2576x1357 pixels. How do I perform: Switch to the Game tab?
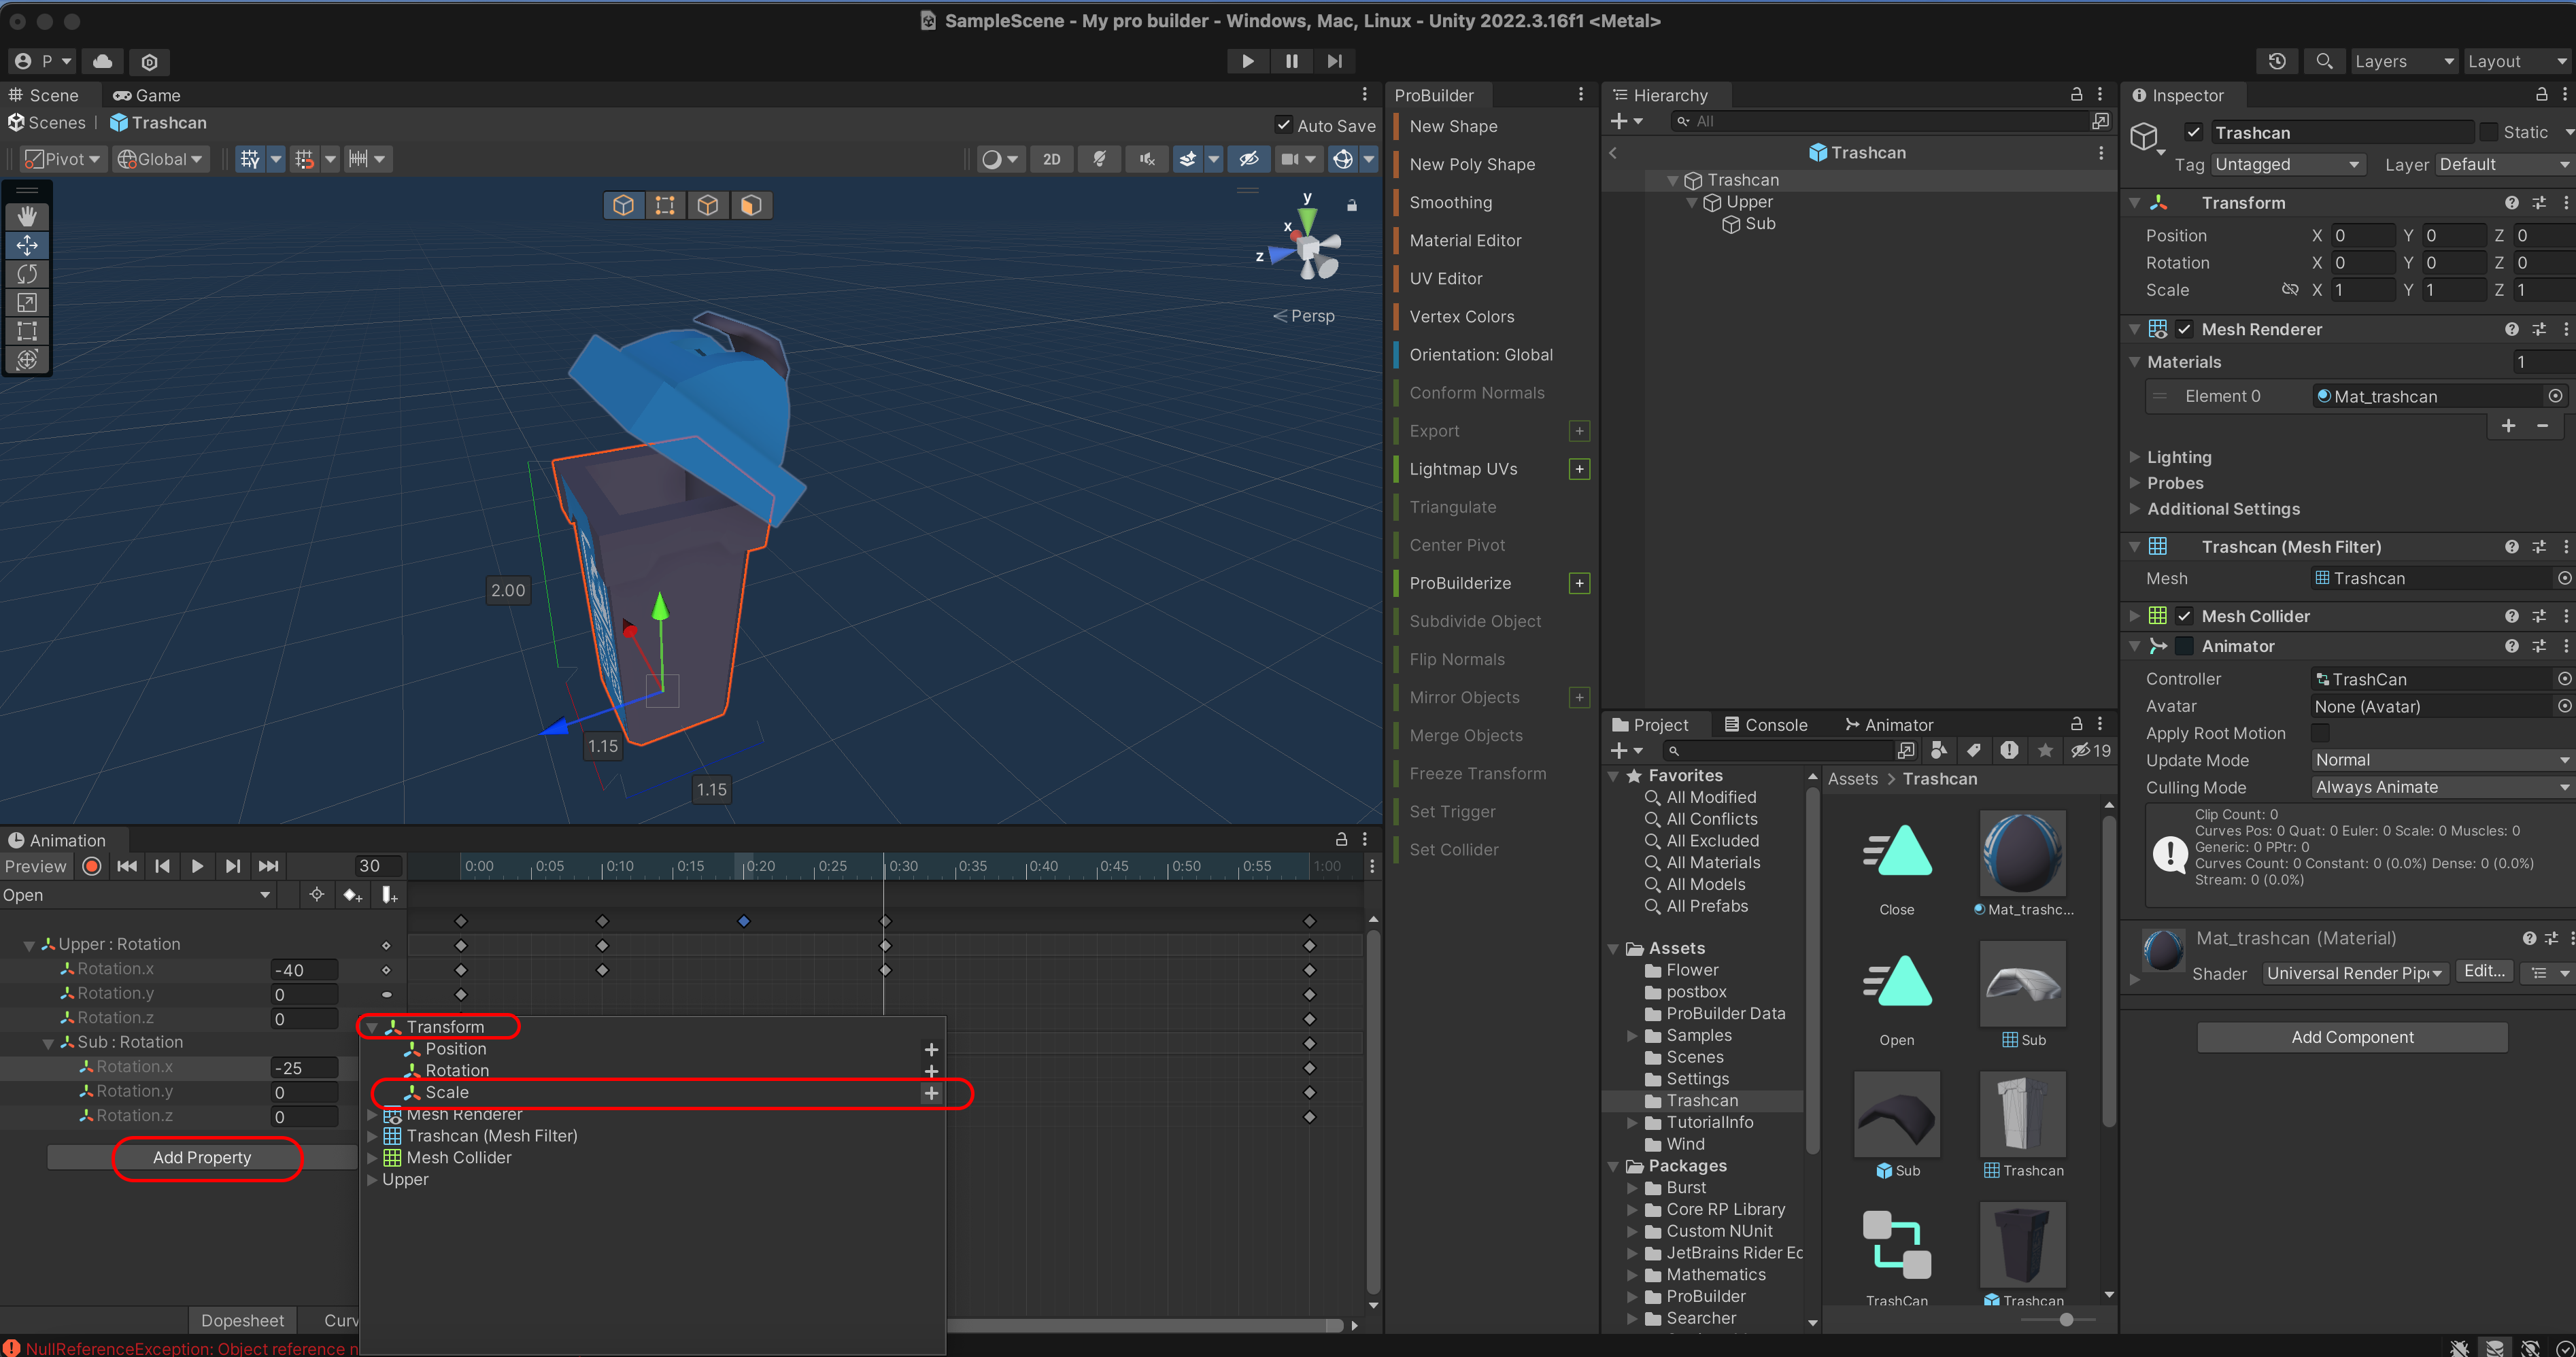[147, 95]
